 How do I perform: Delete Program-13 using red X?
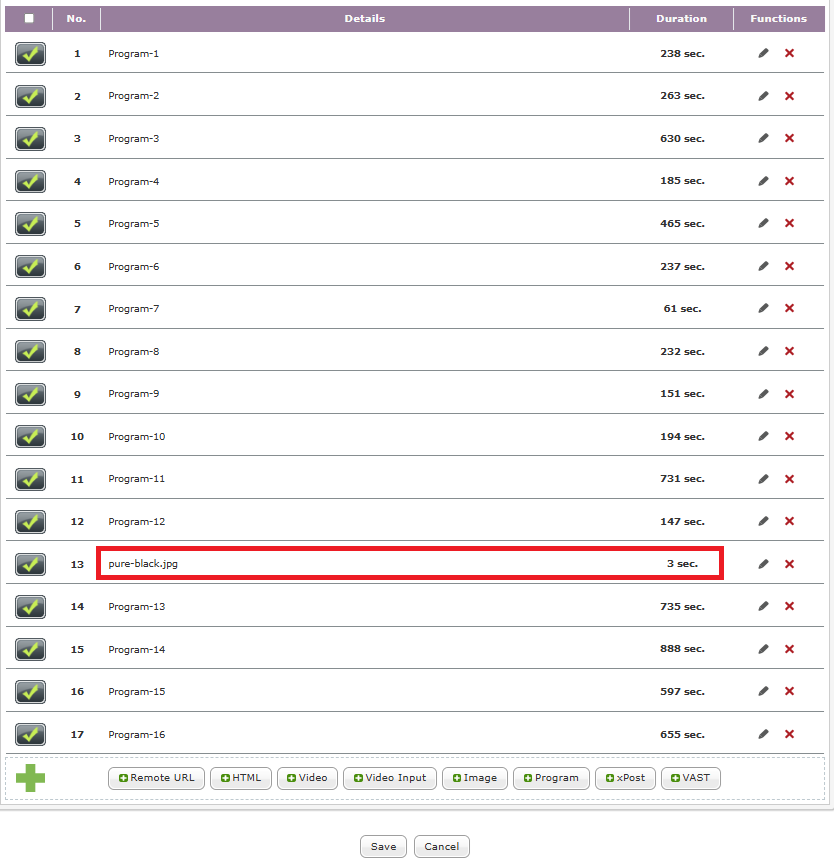[x=789, y=606]
